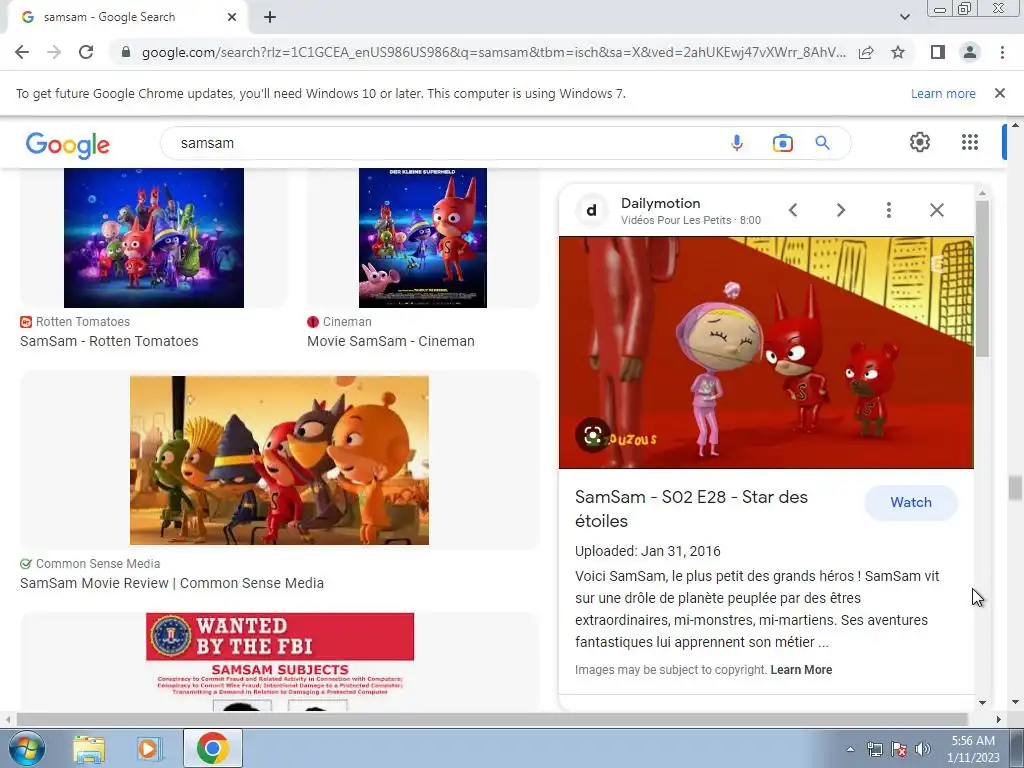Open Google quick settings gear
The image size is (1024, 768).
(x=920, y=142)
